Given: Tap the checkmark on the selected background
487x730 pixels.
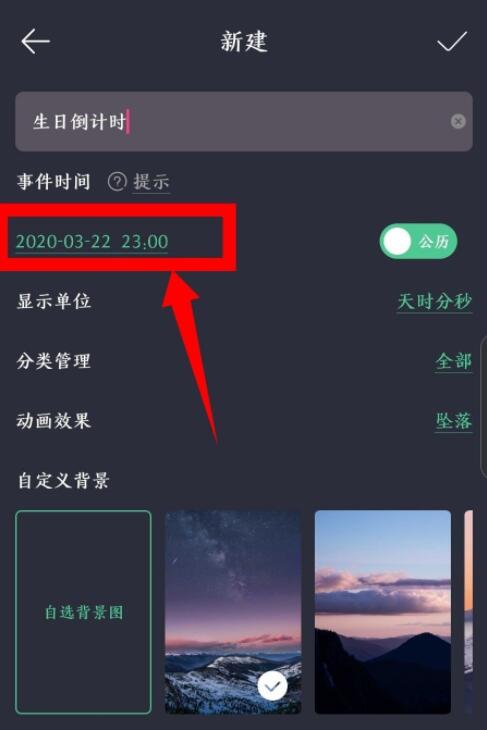Looking at the screenshot, I should 272,686.
